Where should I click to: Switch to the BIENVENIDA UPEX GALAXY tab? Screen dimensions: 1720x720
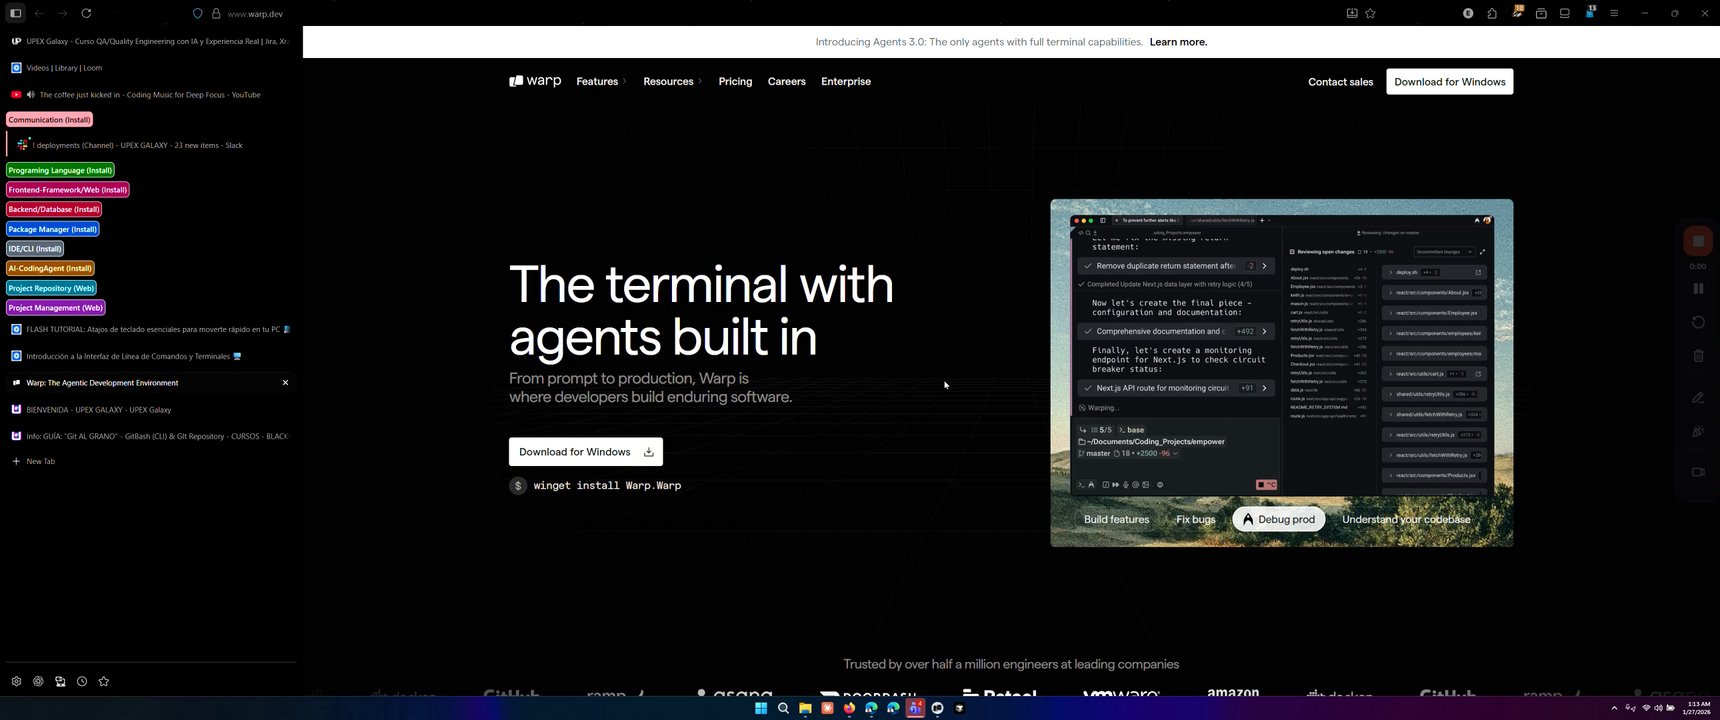point(150,410)
